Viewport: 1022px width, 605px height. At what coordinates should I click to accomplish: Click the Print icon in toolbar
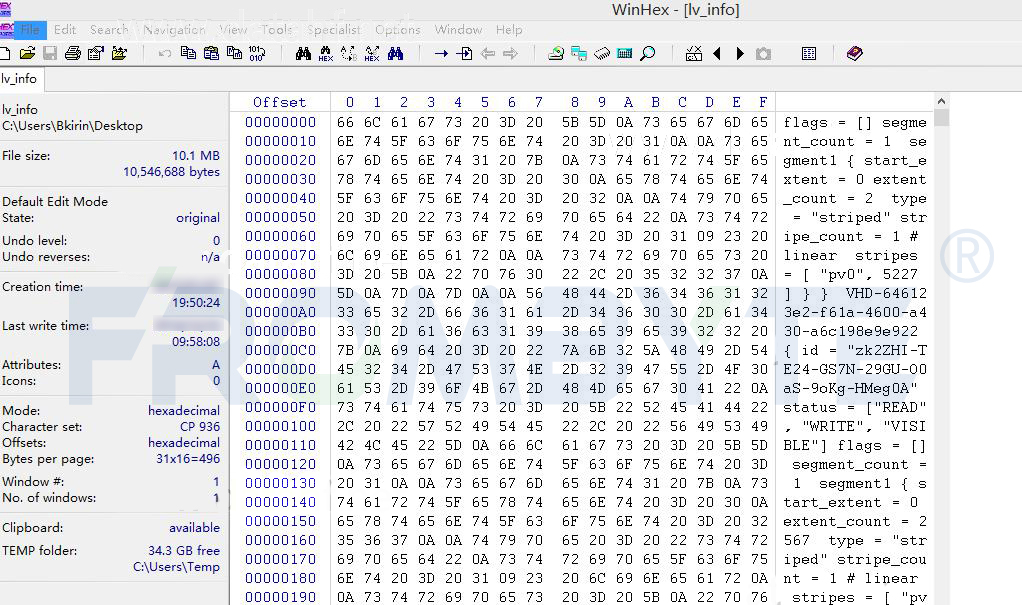pyautogui.click(x=72, y=53)
